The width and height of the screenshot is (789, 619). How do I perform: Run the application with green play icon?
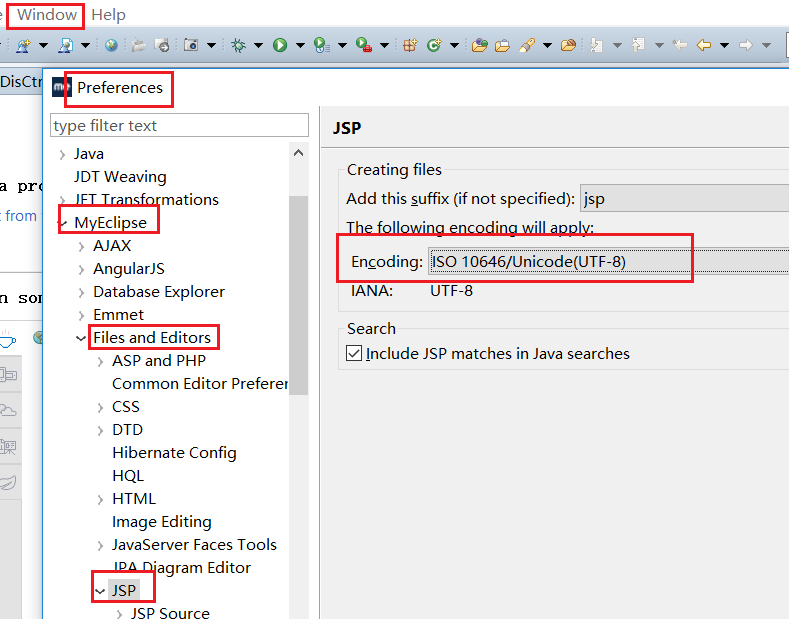coord(280,46)
